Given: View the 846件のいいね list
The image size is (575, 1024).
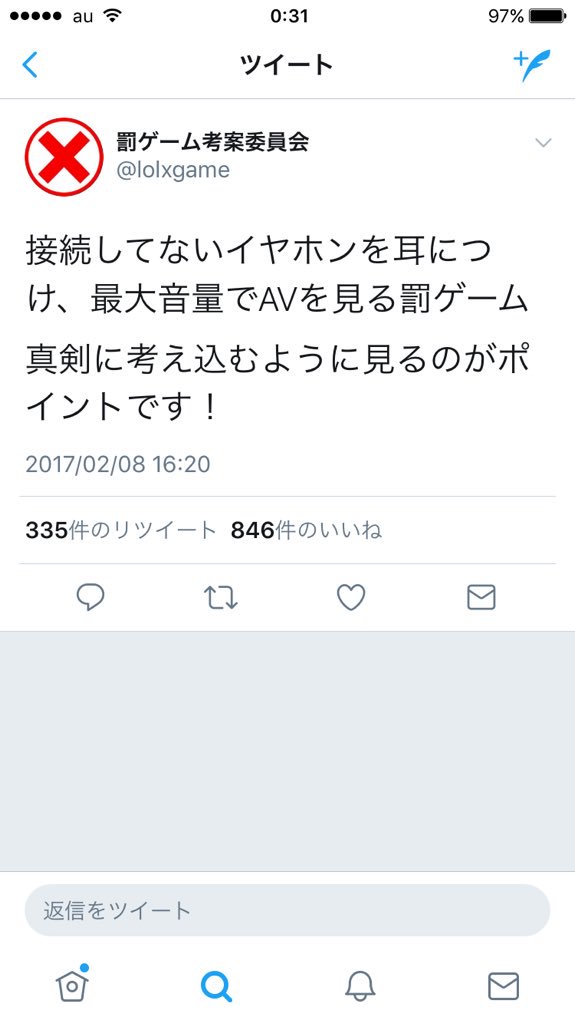Looking at the screenshot, I should click(306, 530).
